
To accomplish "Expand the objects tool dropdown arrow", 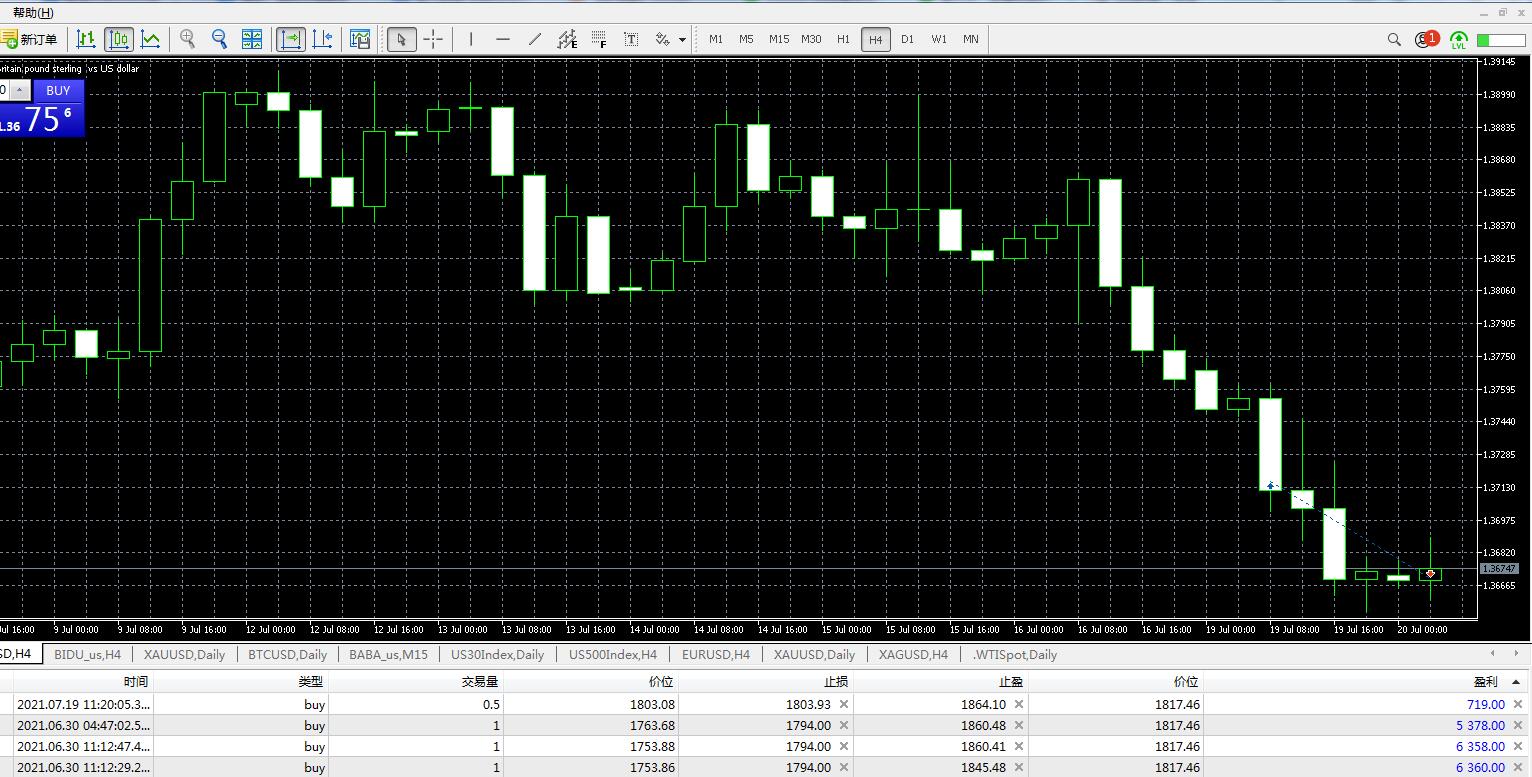I will click(682, 40).
